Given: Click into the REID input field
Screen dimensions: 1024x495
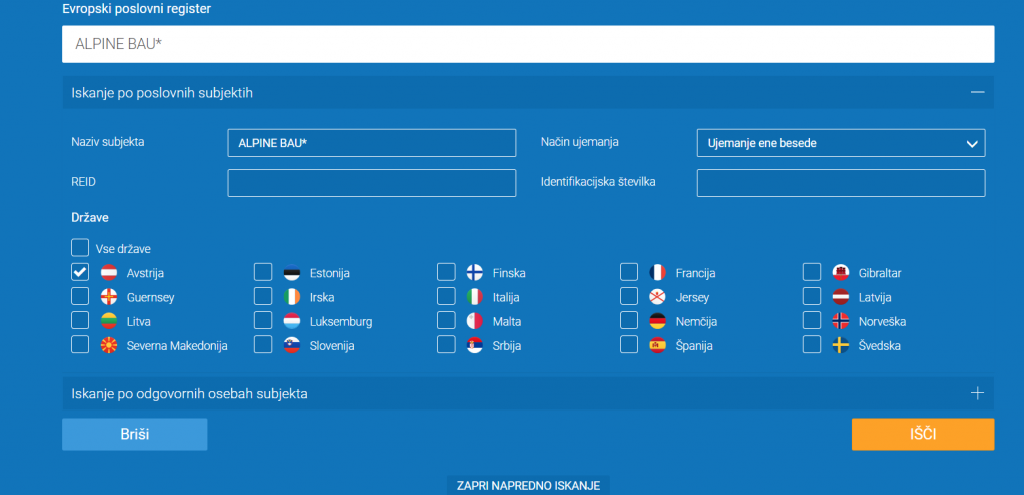Looking at the screenshot, I should point(371,183).
